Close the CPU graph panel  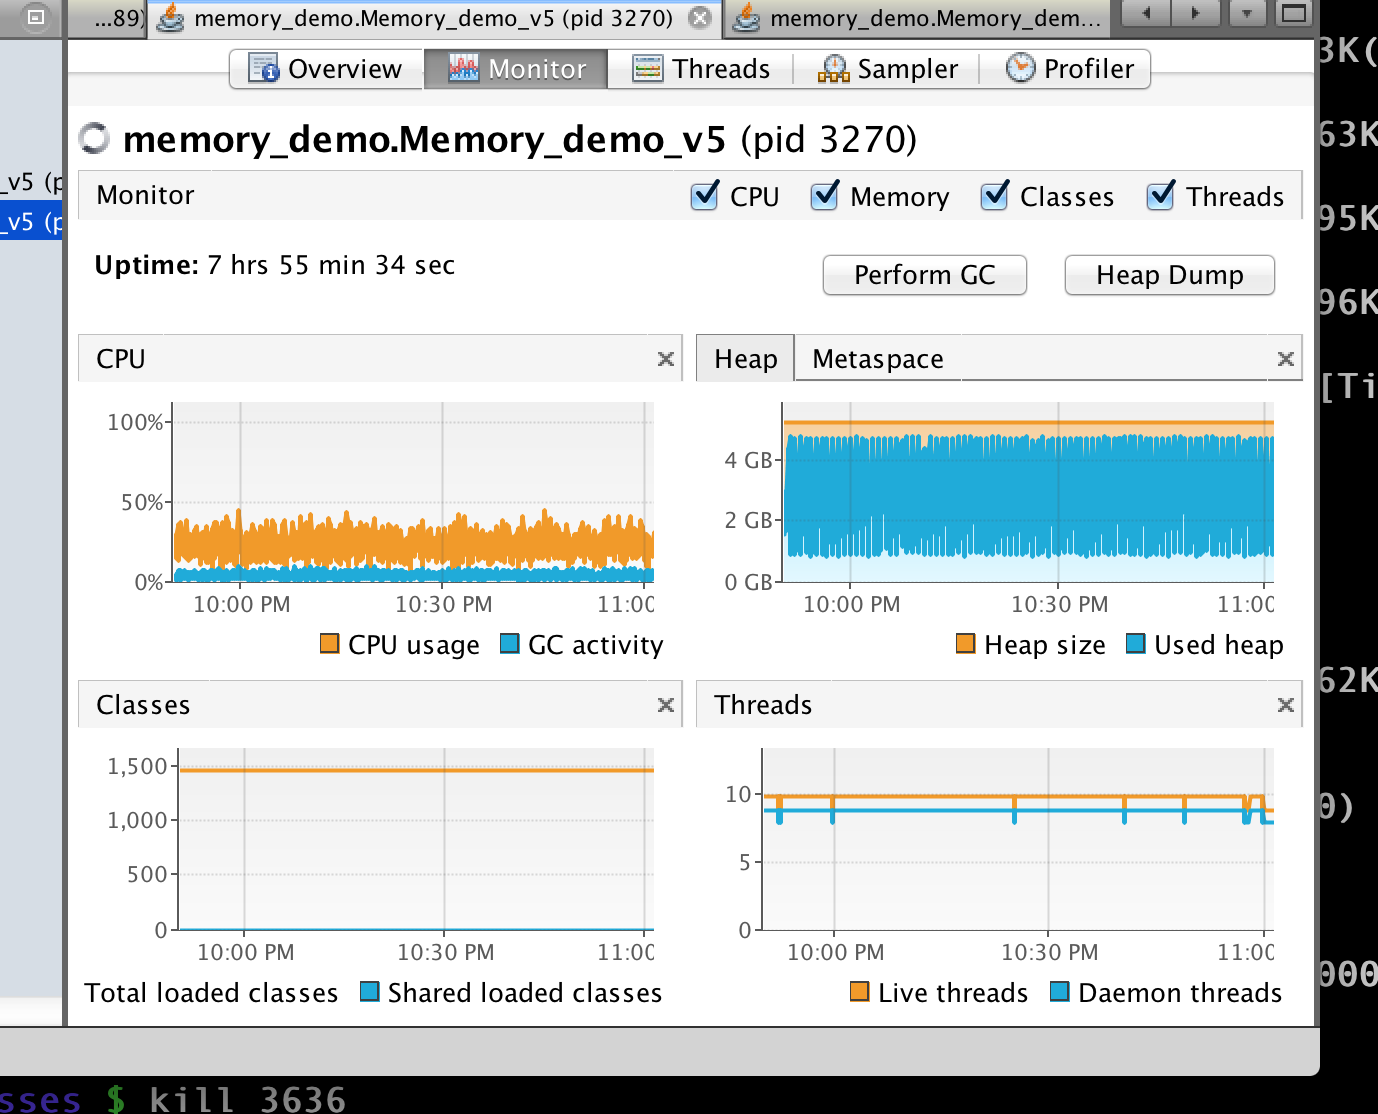666,359
